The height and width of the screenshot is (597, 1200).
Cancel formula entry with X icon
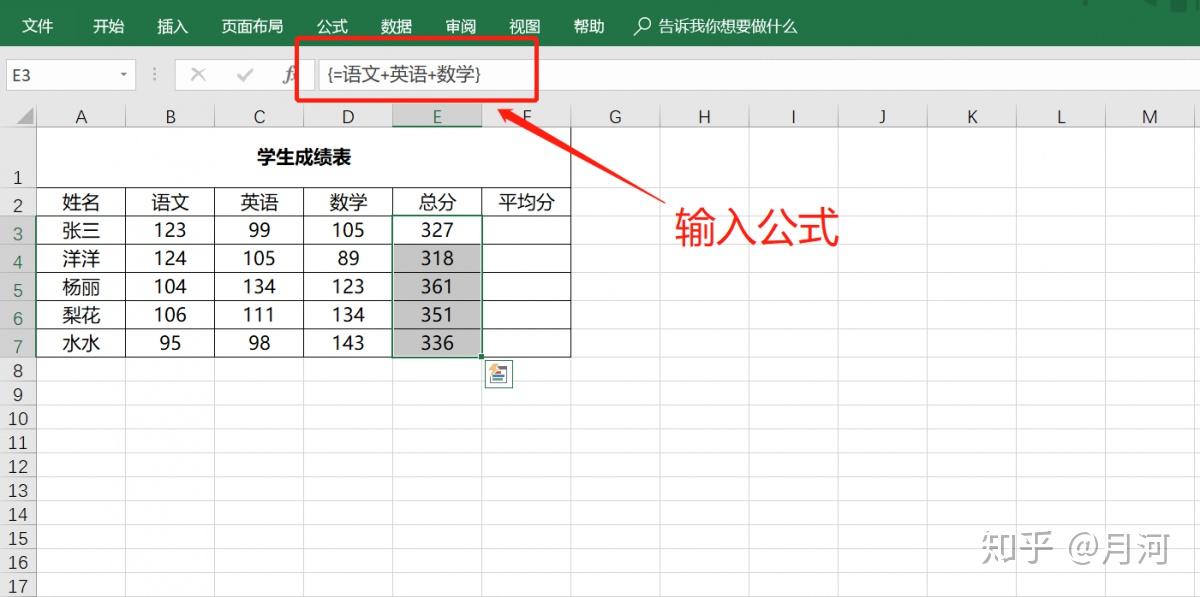pos(198,75)
